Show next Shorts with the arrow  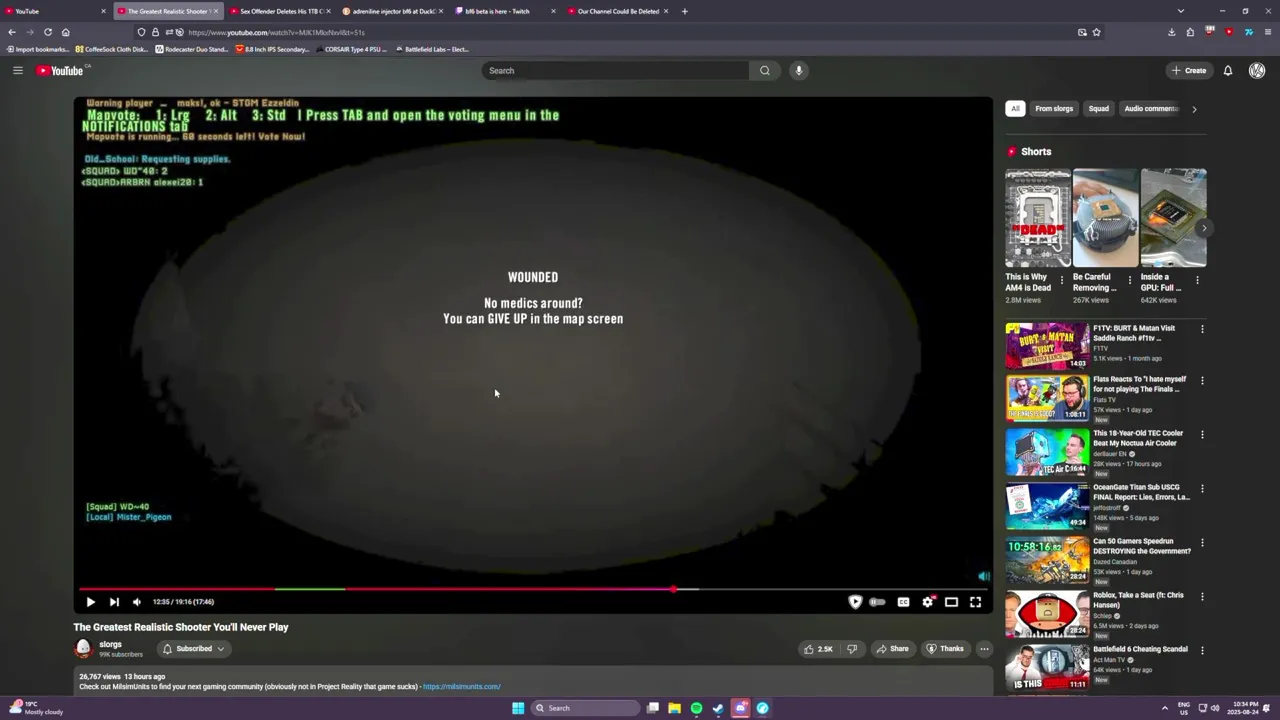click(1204, 228)
